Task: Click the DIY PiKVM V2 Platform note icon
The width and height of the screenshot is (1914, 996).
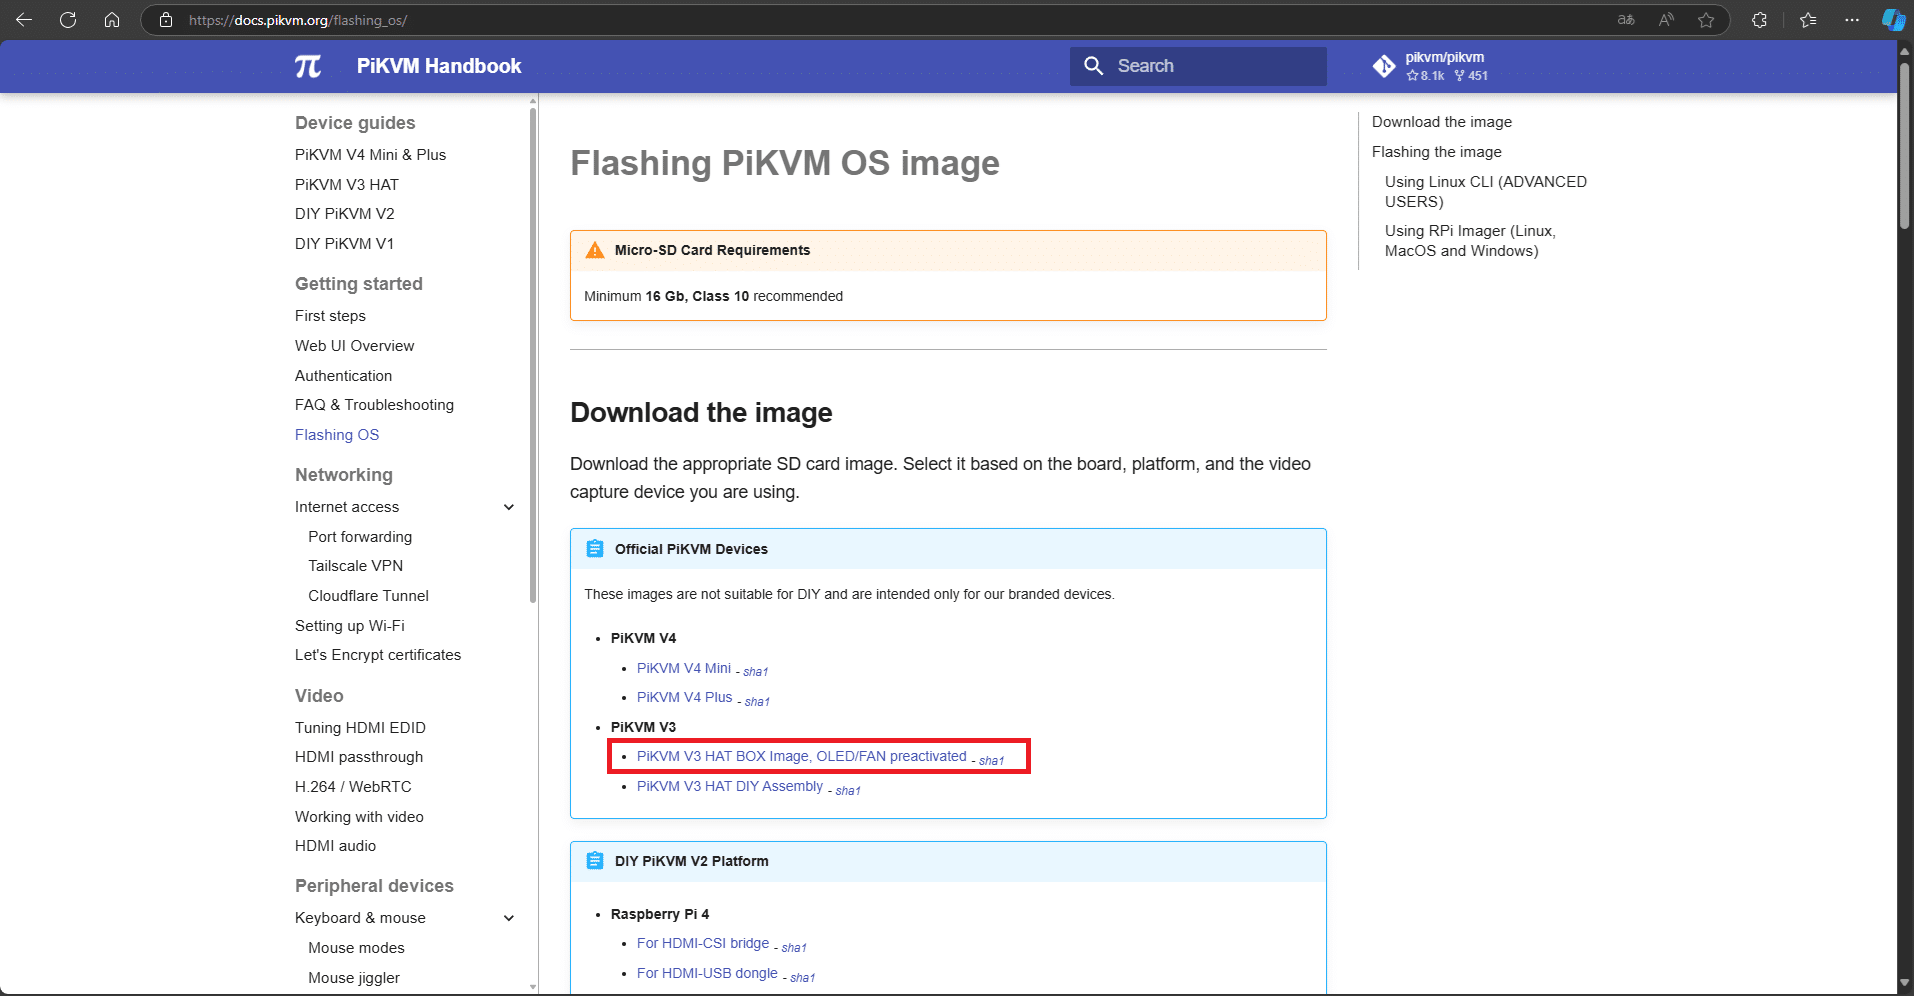Action: (595, 861)
